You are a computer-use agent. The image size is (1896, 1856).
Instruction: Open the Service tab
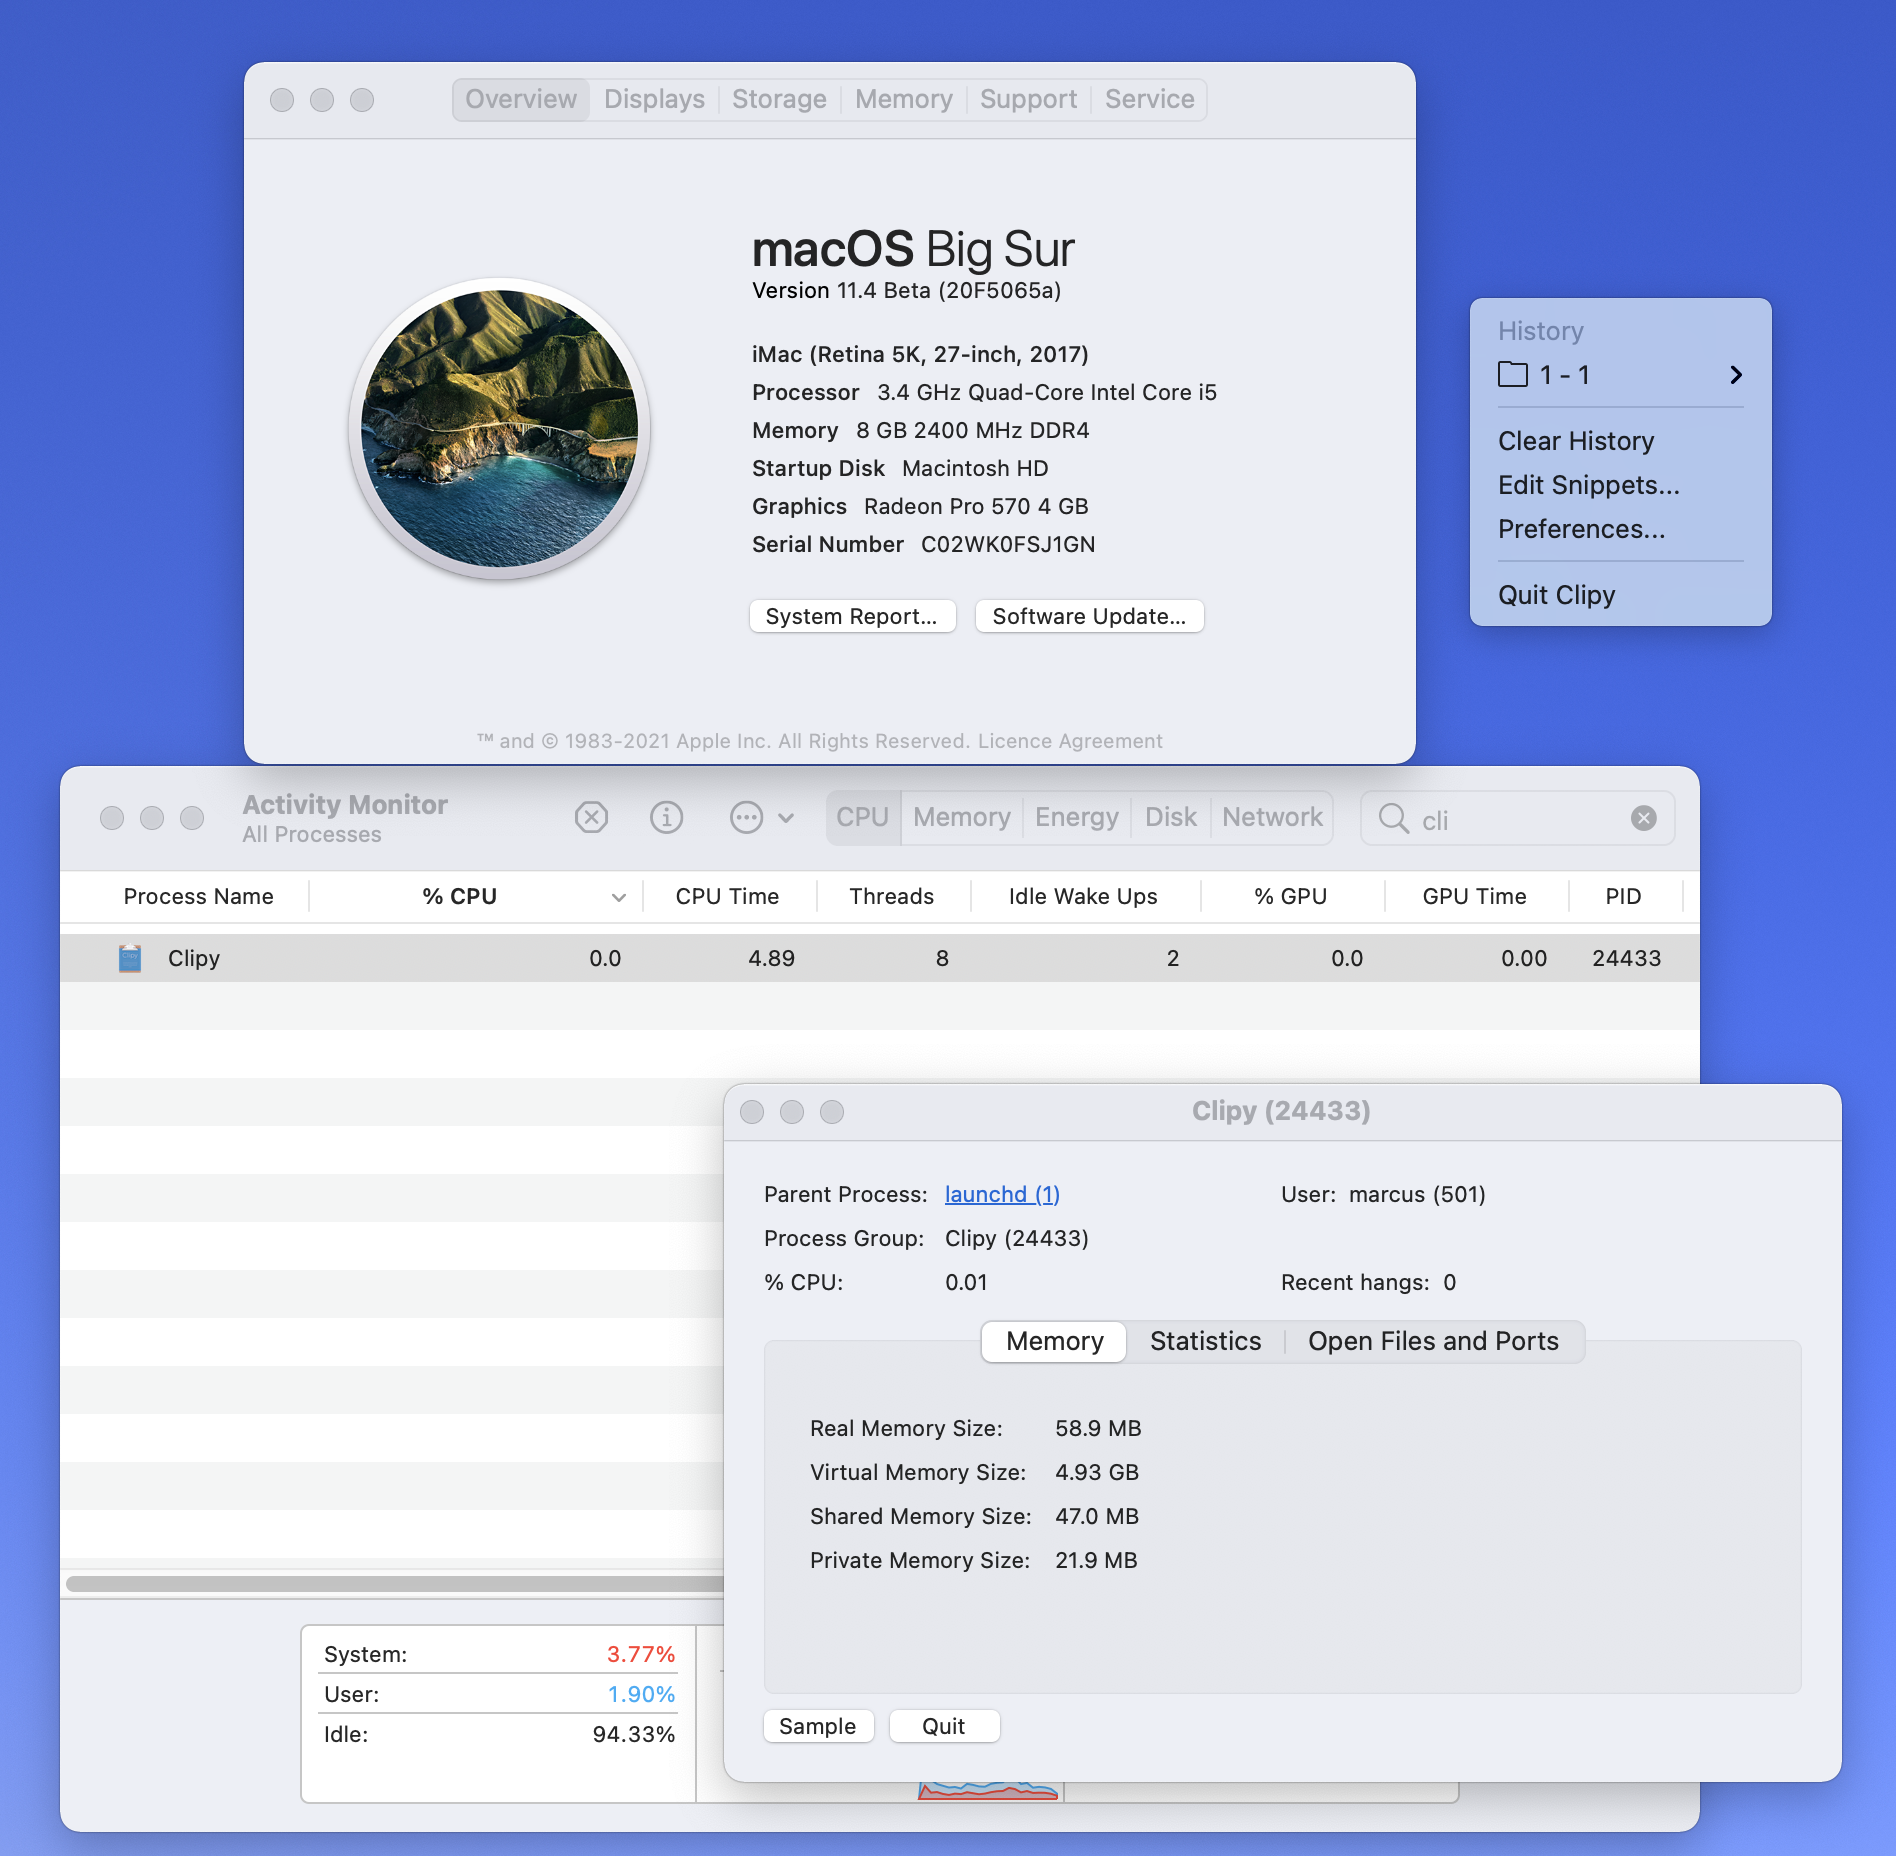pos(1149,99)
